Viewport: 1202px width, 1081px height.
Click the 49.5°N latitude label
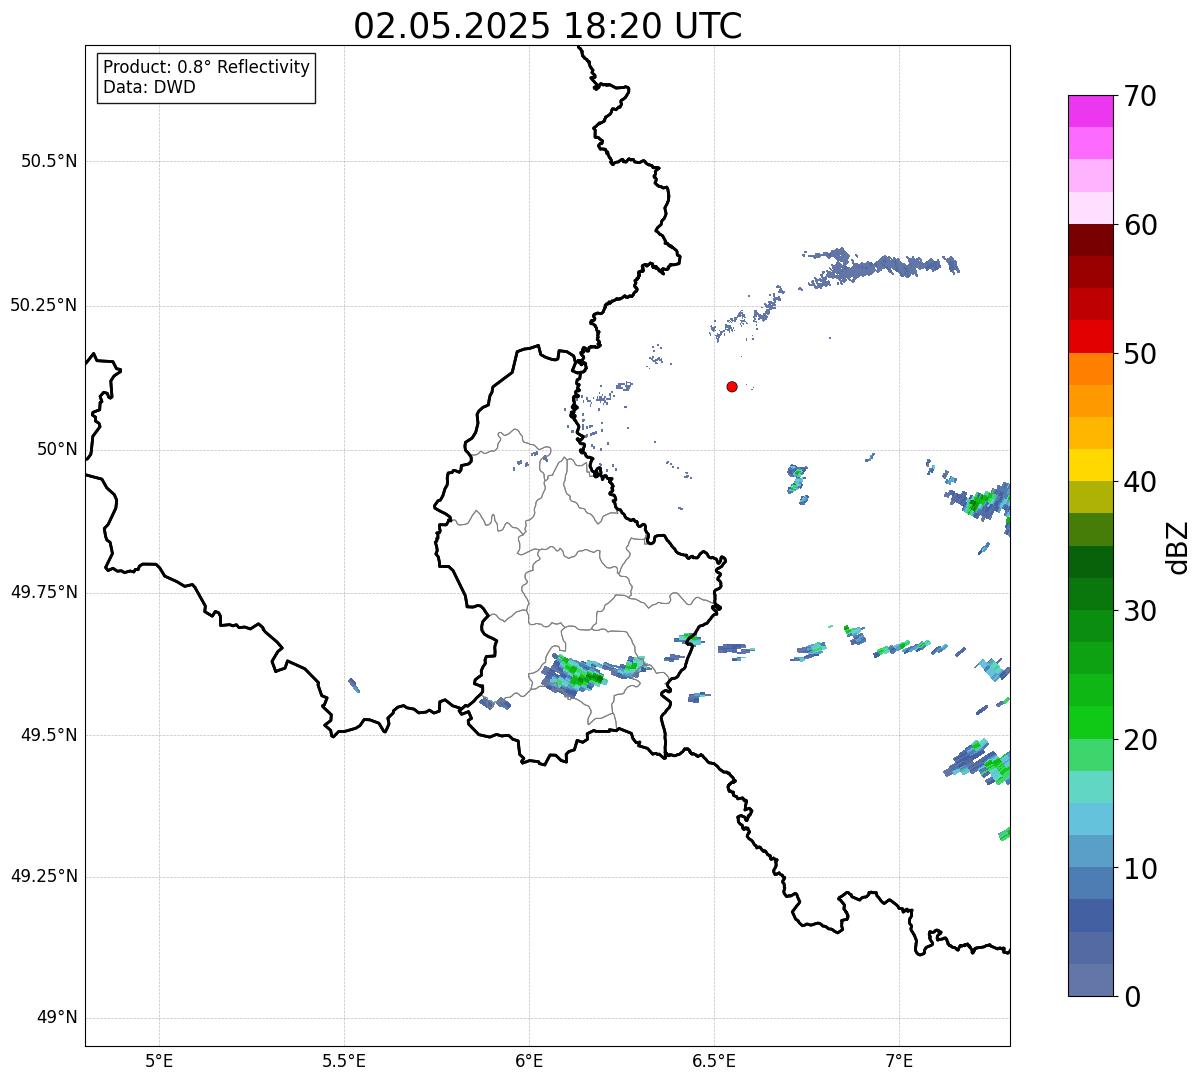click(49, 735)
